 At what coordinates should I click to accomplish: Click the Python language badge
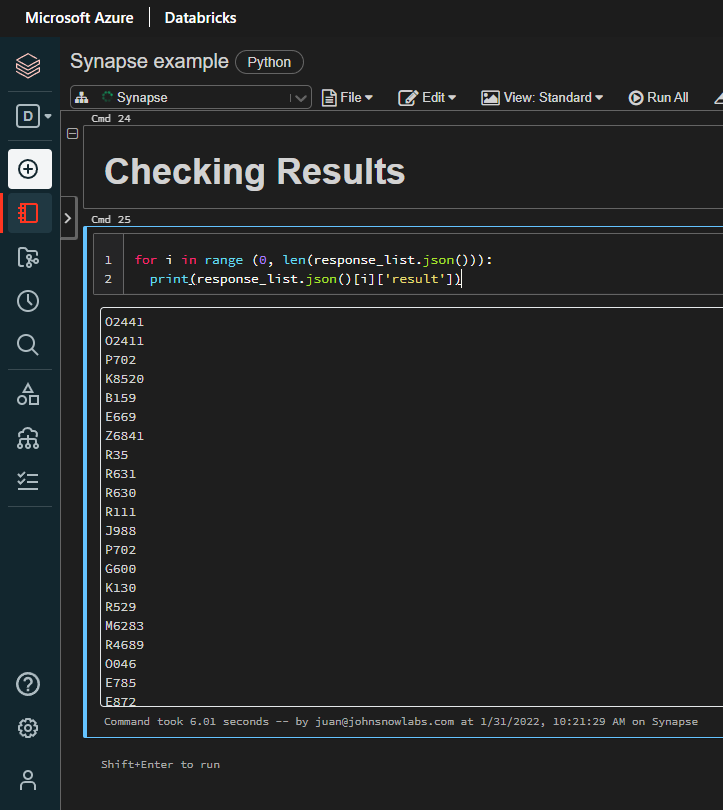point(269,62)
